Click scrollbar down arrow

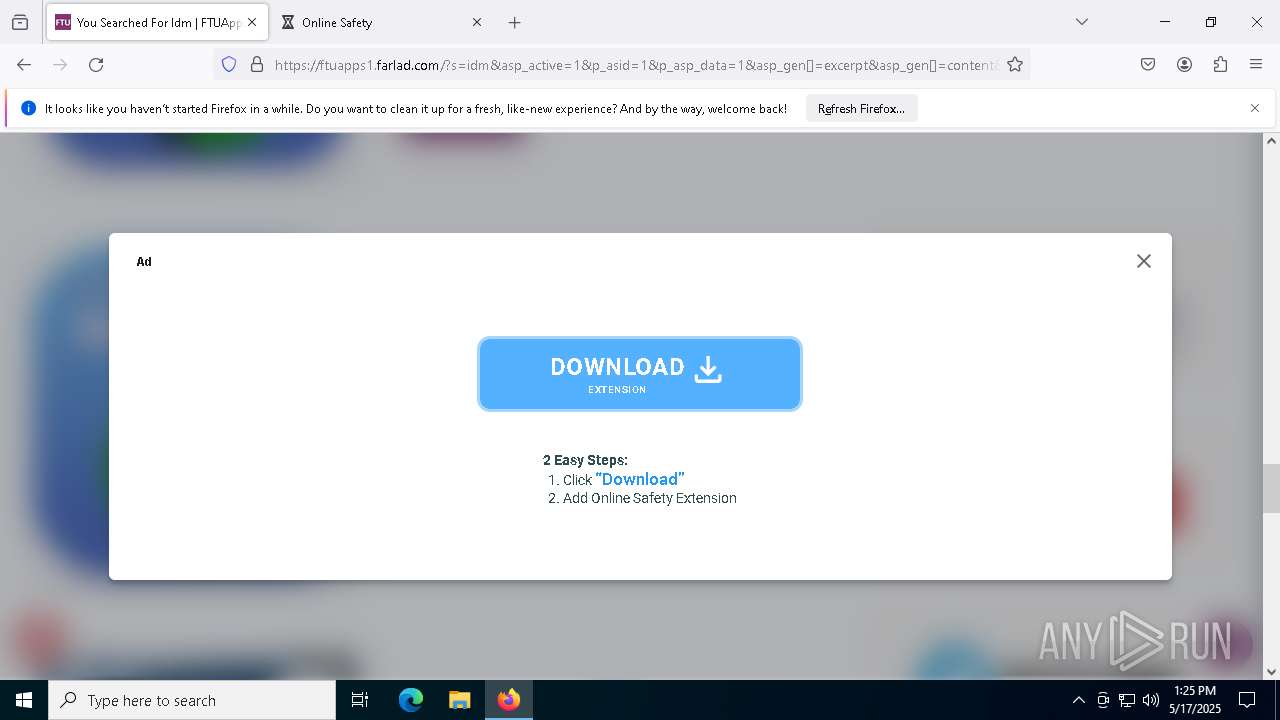pos(1271,672)
